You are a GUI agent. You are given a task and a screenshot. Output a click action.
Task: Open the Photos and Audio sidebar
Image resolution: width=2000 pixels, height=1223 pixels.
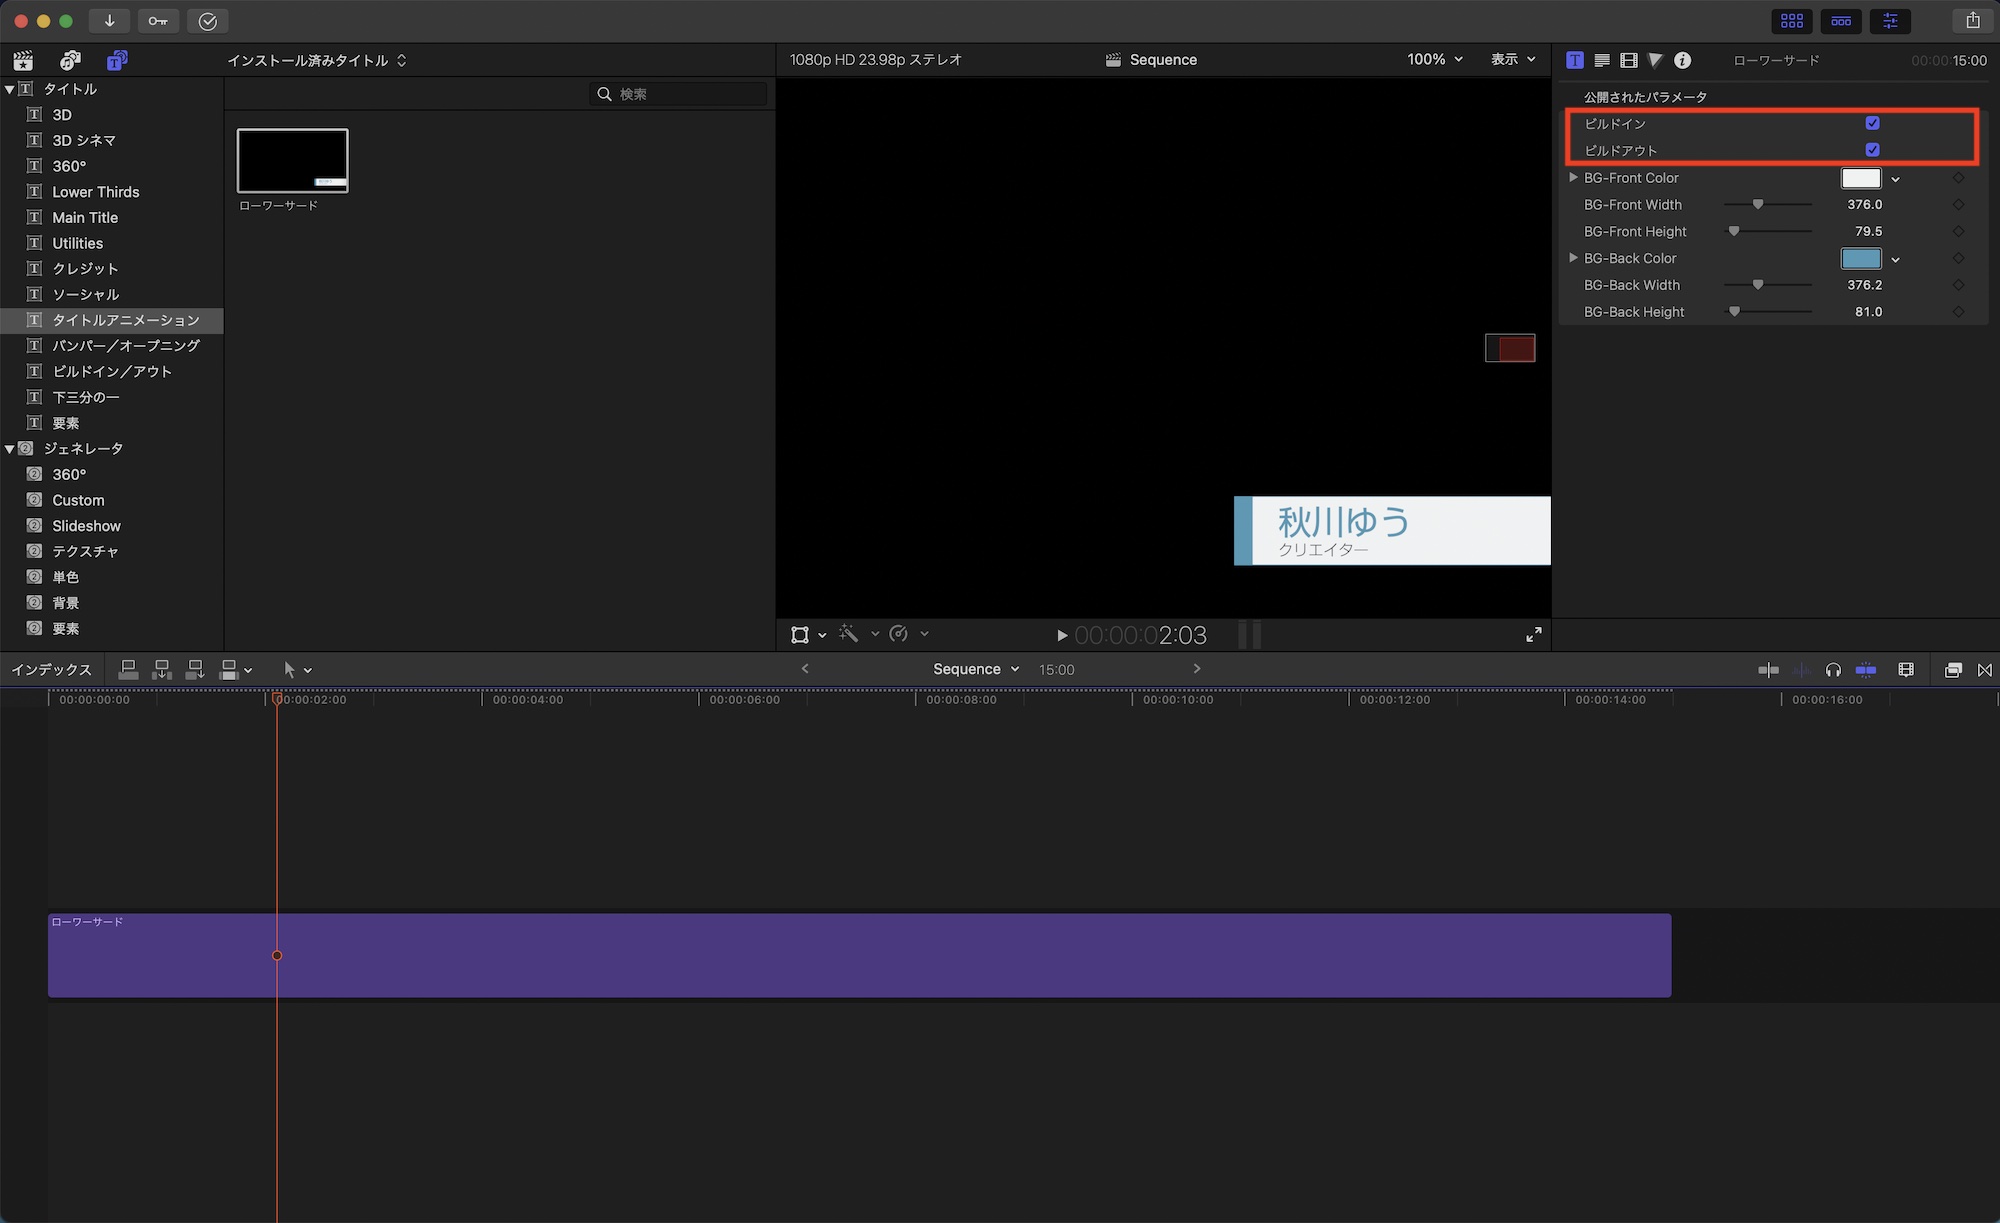point(70,60)
